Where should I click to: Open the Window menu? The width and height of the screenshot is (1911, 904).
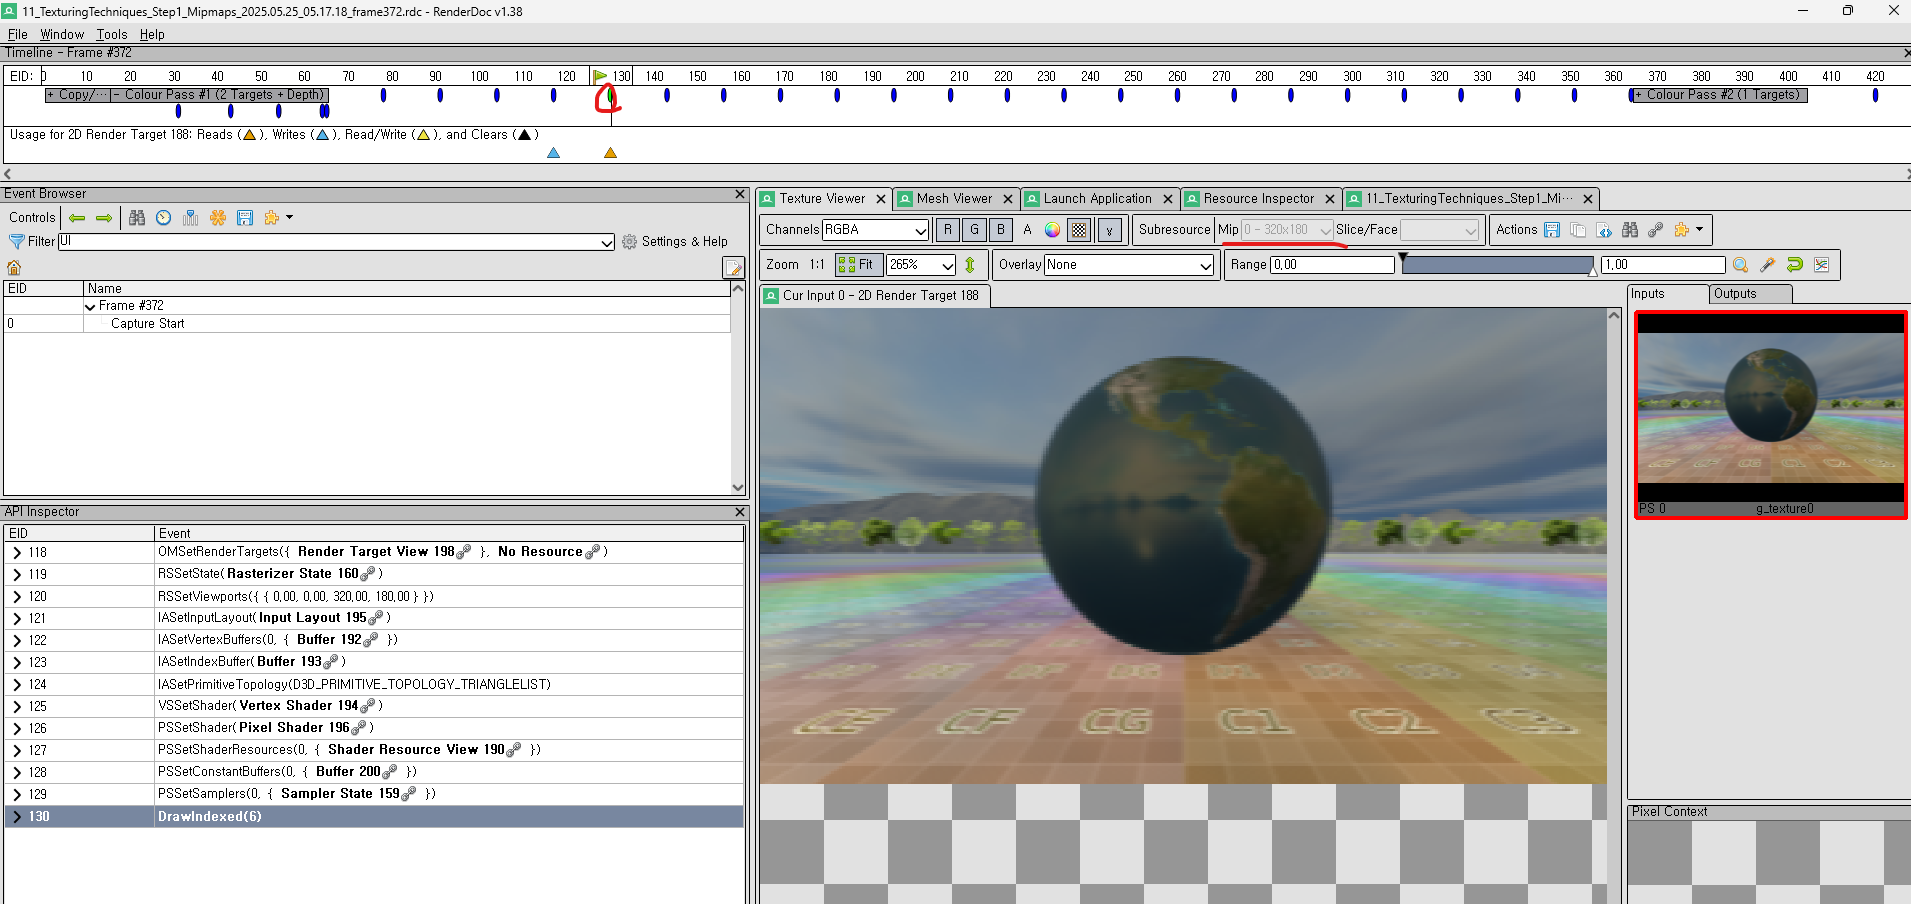point(62,34)
